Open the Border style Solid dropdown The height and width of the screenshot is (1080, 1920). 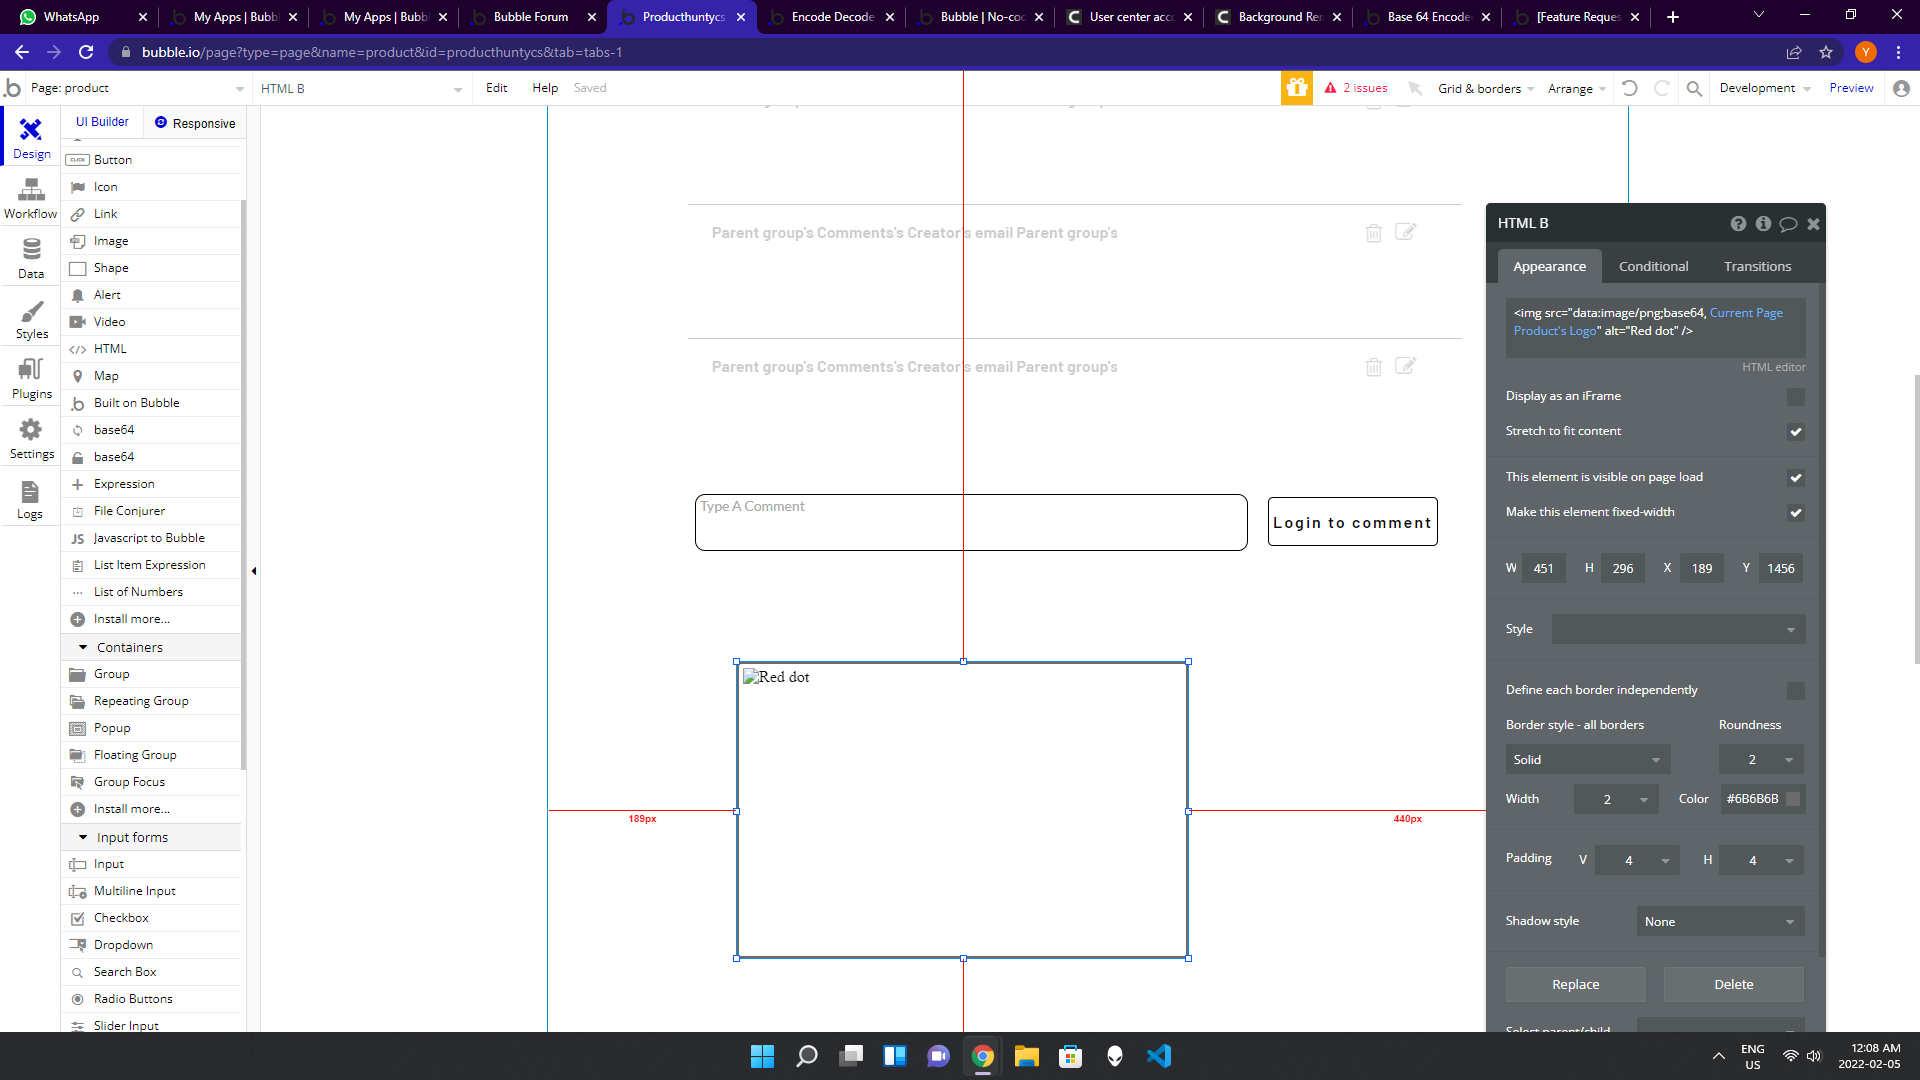(1587, 760)
